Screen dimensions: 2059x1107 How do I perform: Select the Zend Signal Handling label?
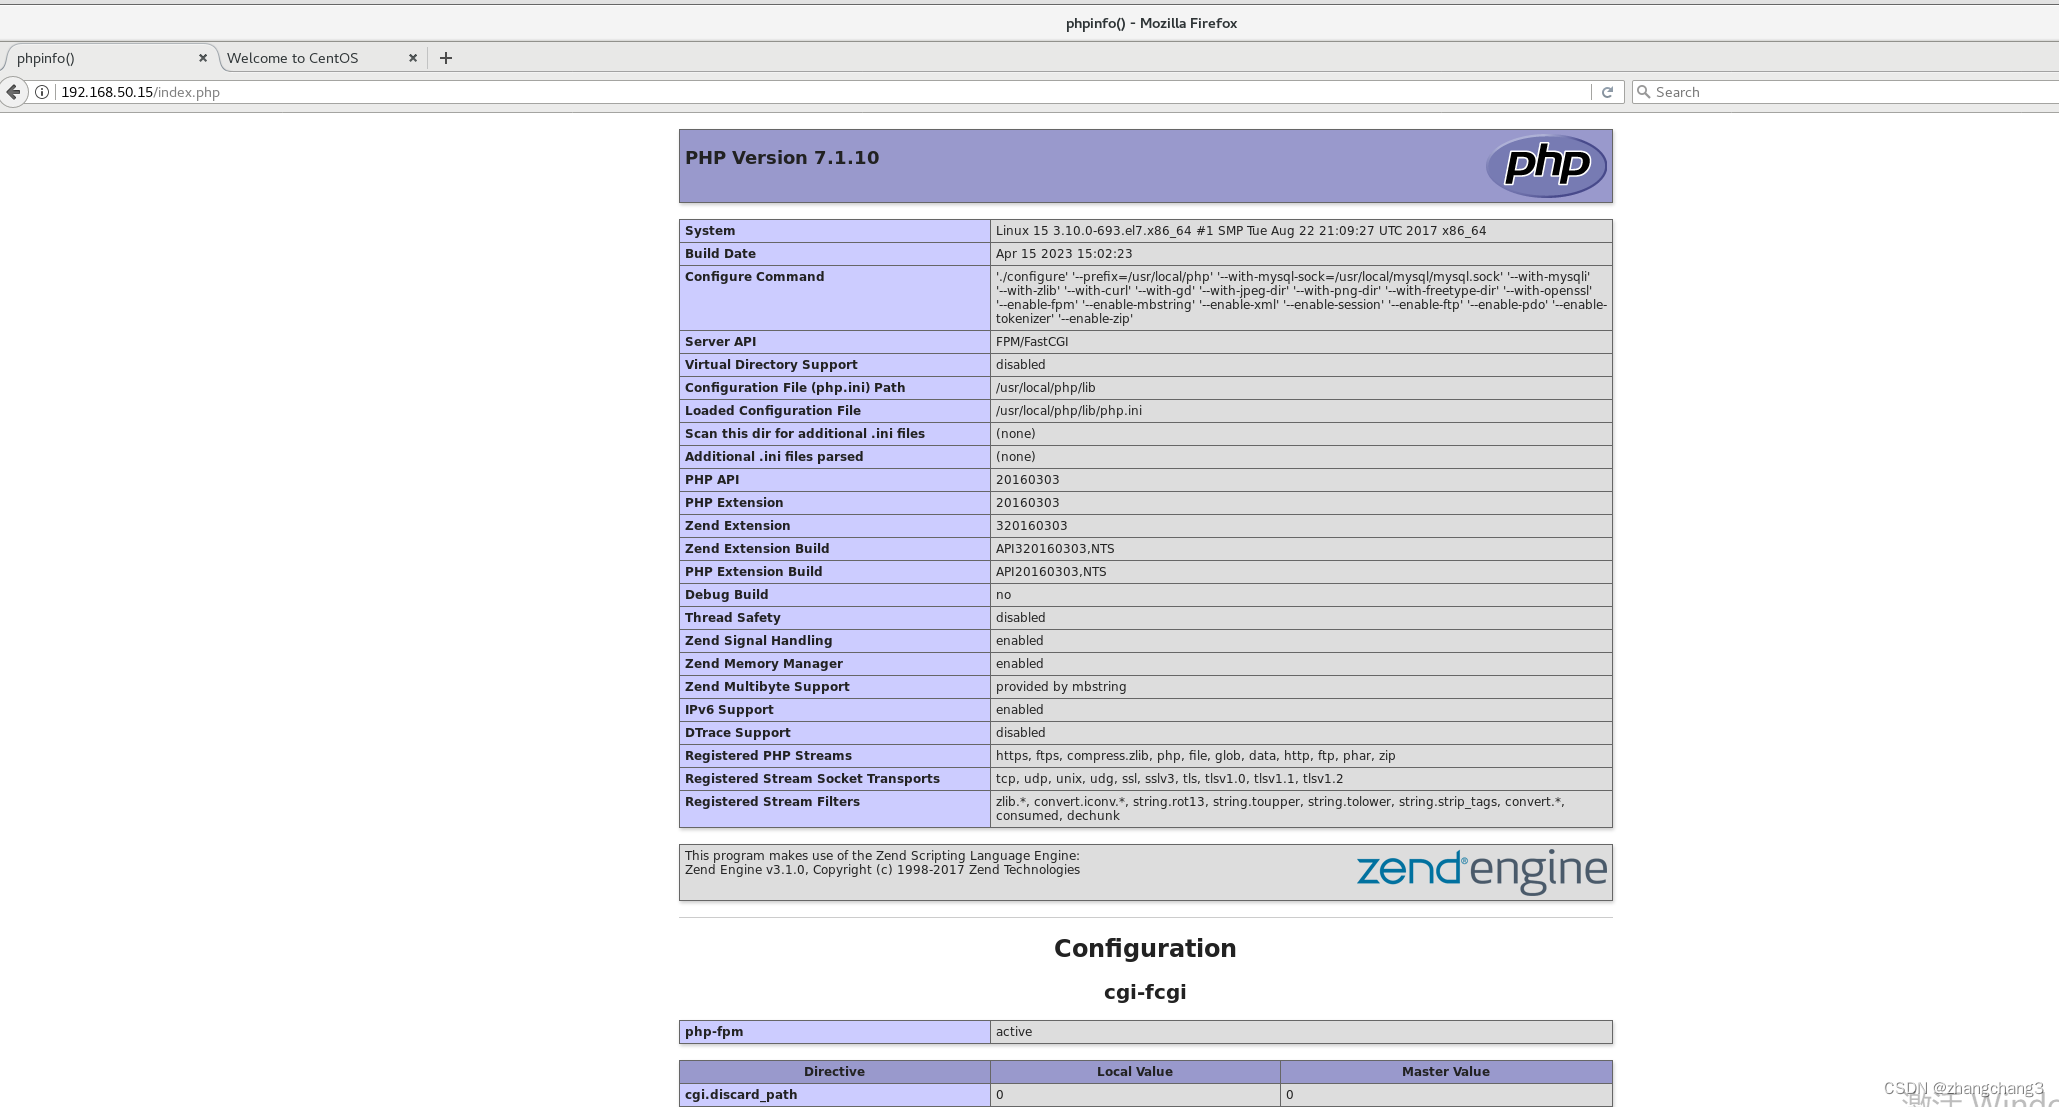pyautogui.click(x=759, y=641)
